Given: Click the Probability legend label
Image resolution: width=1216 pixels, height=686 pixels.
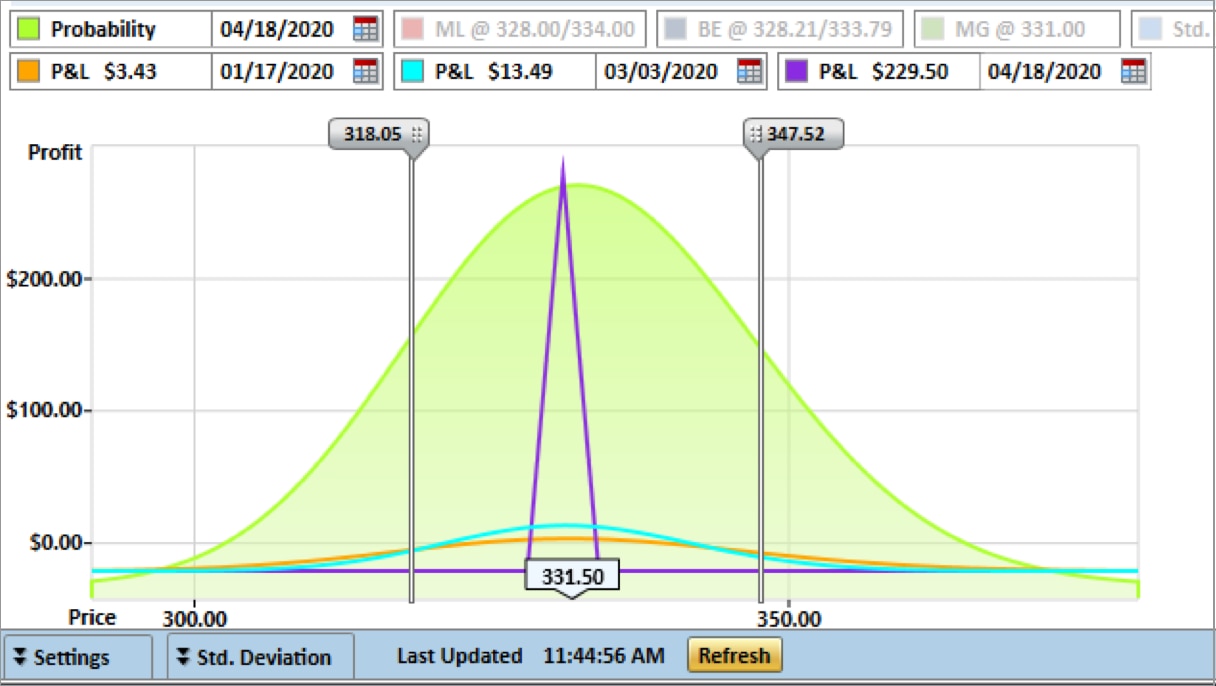Looking at the screenshot, I should click(103, 29).
